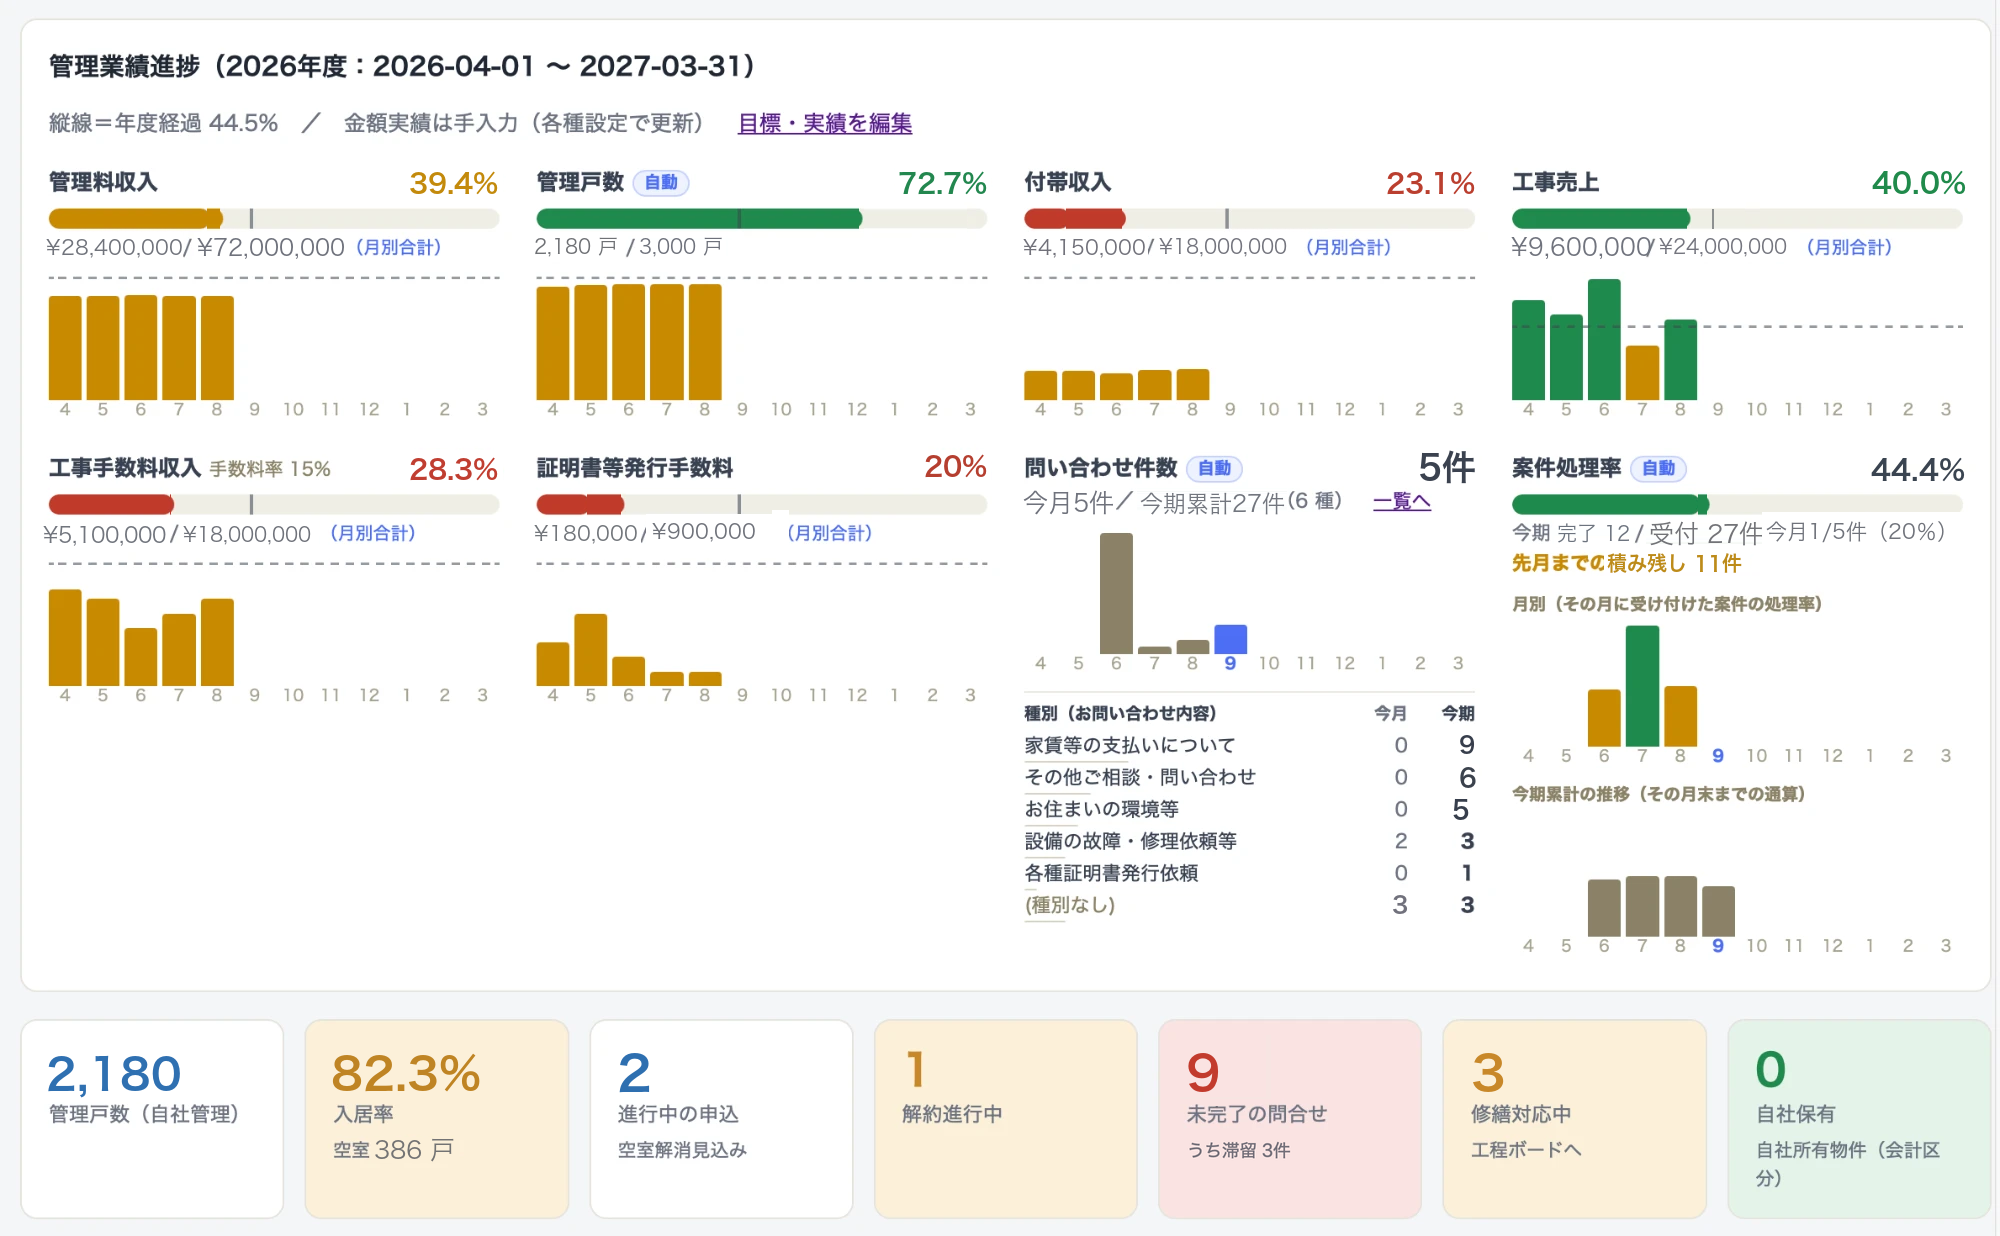Click the blue month 9 inquiries bar
Image resolution: width=2000 pixels, height=1236 pixels.
1230,639
